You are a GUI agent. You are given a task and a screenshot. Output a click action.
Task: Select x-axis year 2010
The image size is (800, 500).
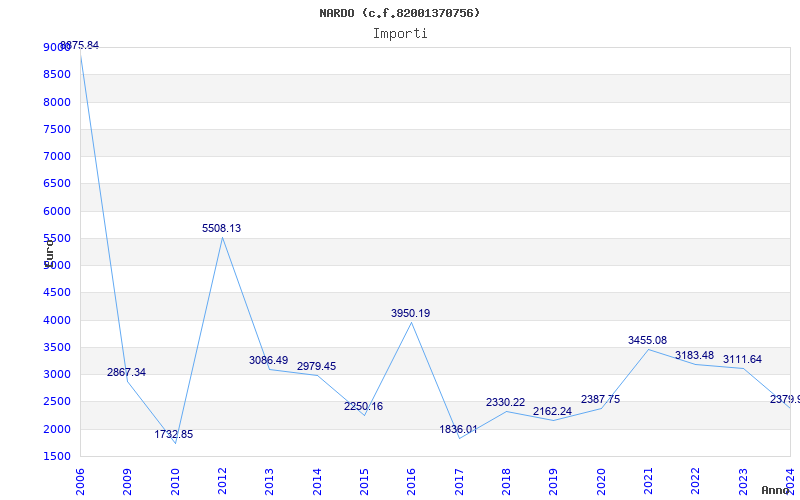pos(175,482)
